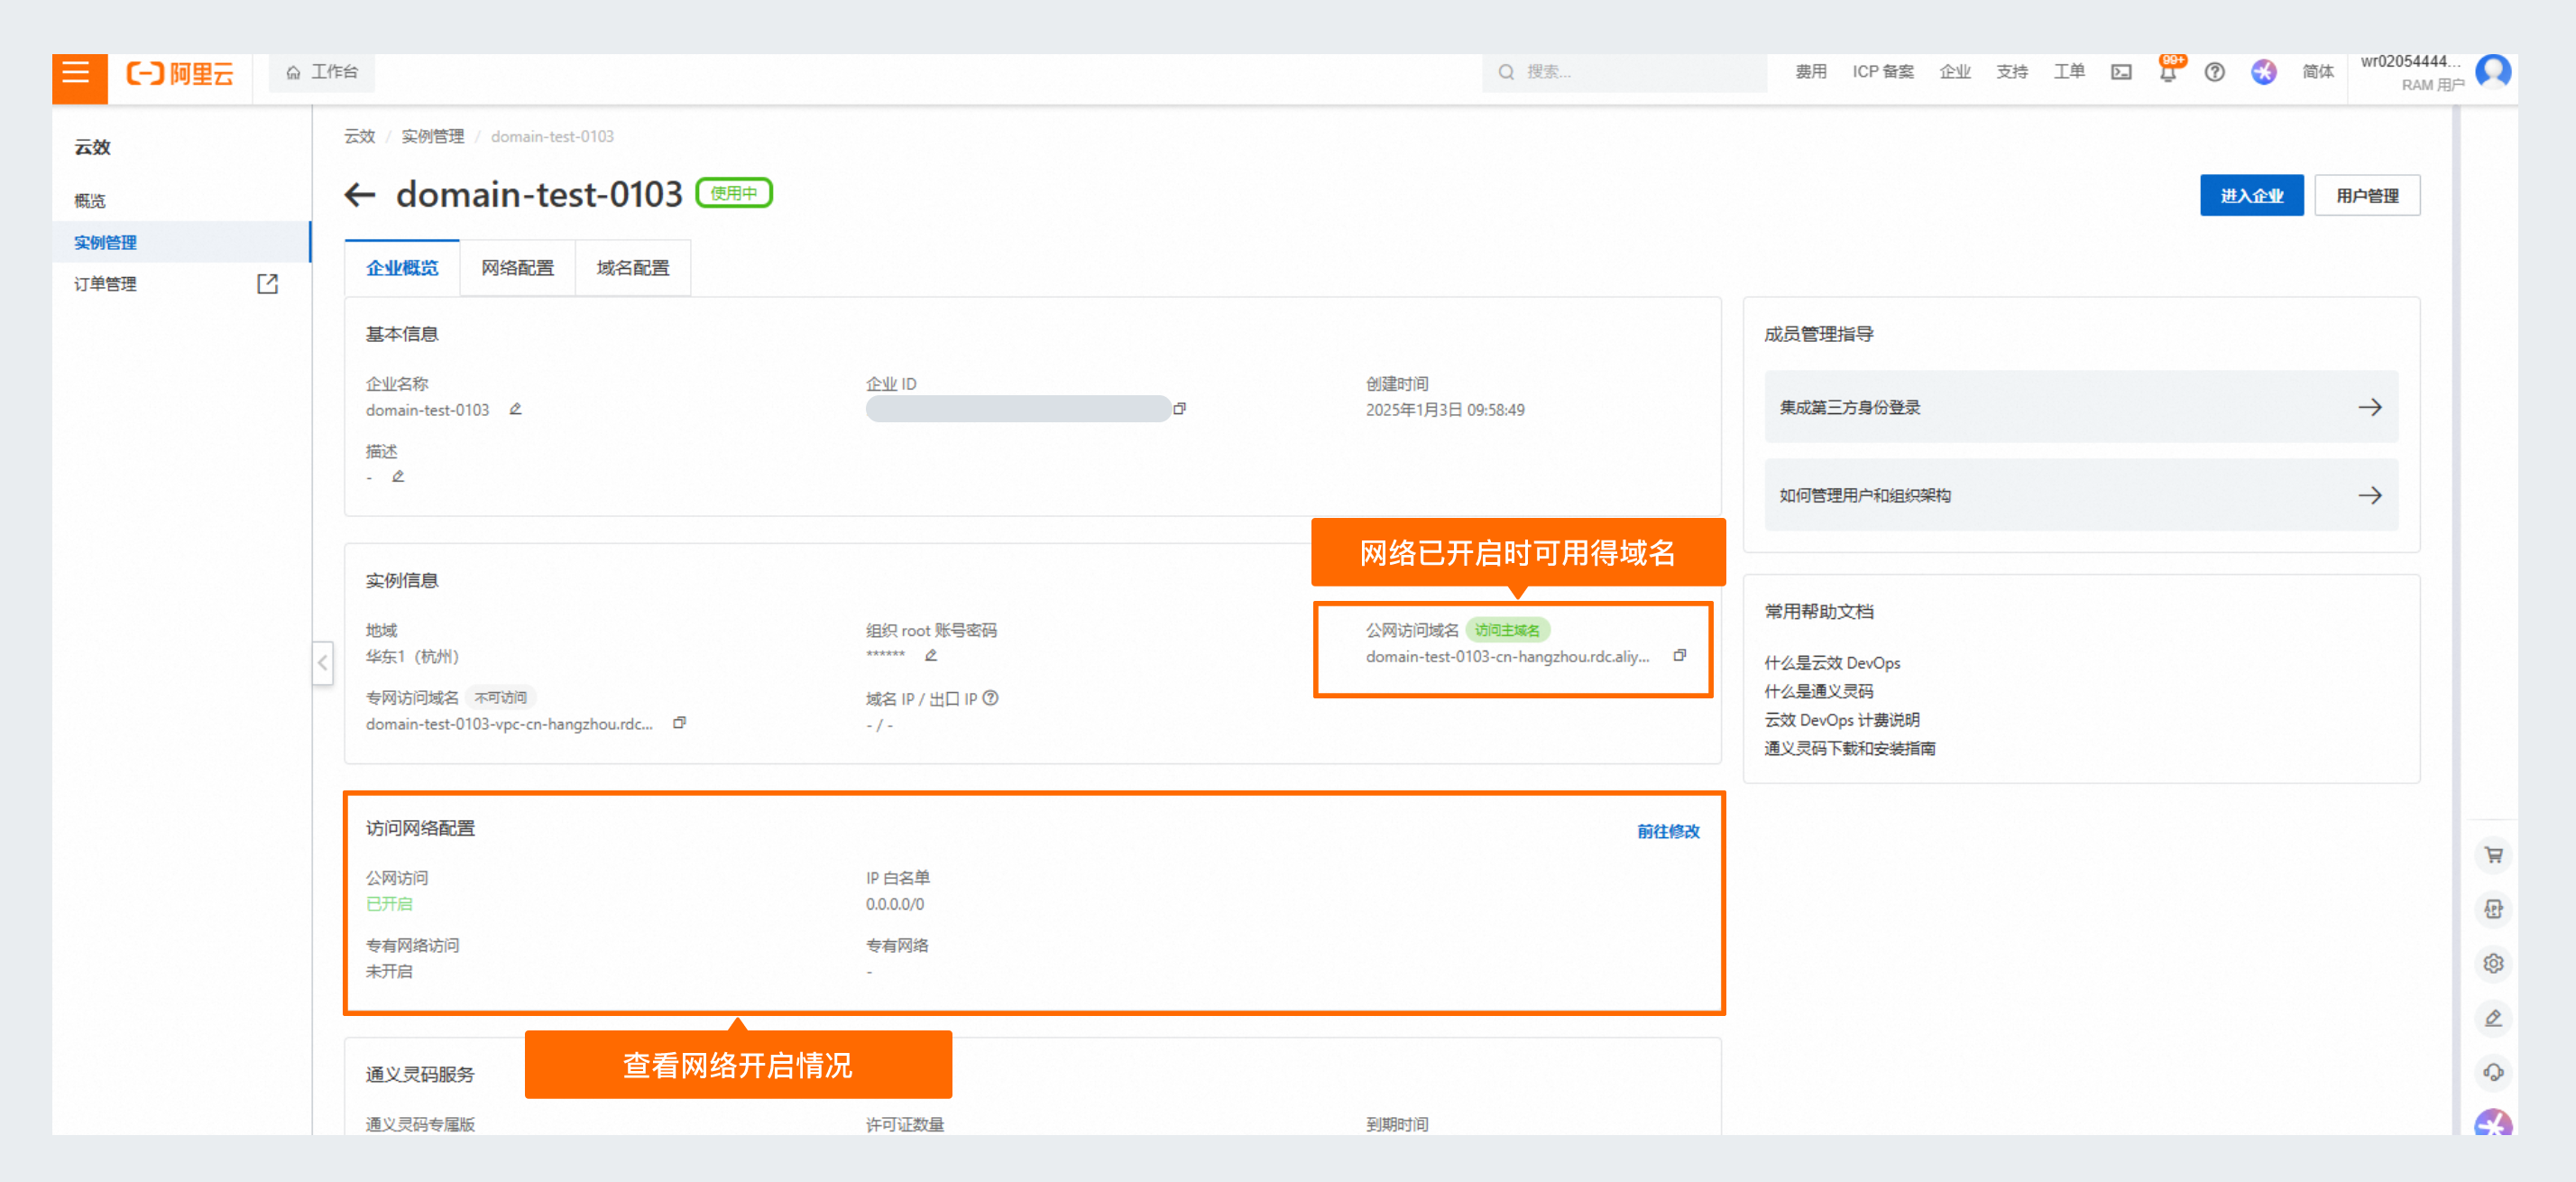Screen dimensions: 2576x1182
Task: Open the user avatar account menu
Action: (2492, 72)
